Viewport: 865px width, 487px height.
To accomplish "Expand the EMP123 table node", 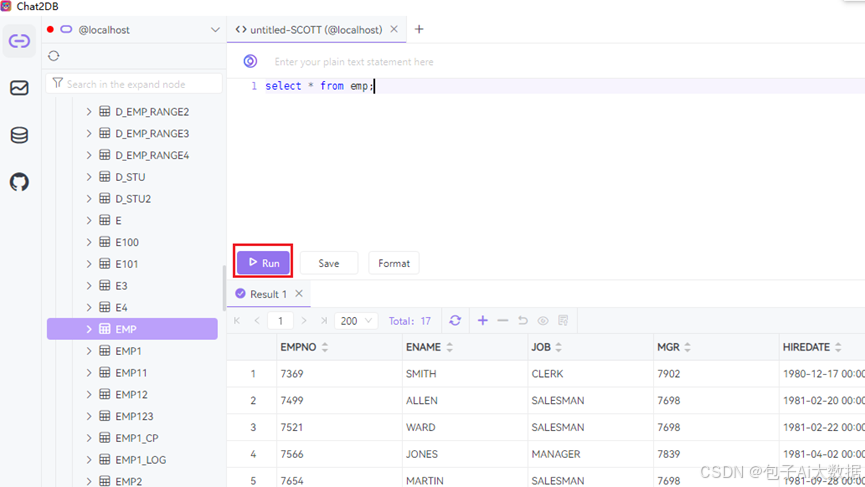I will point(89,416).
